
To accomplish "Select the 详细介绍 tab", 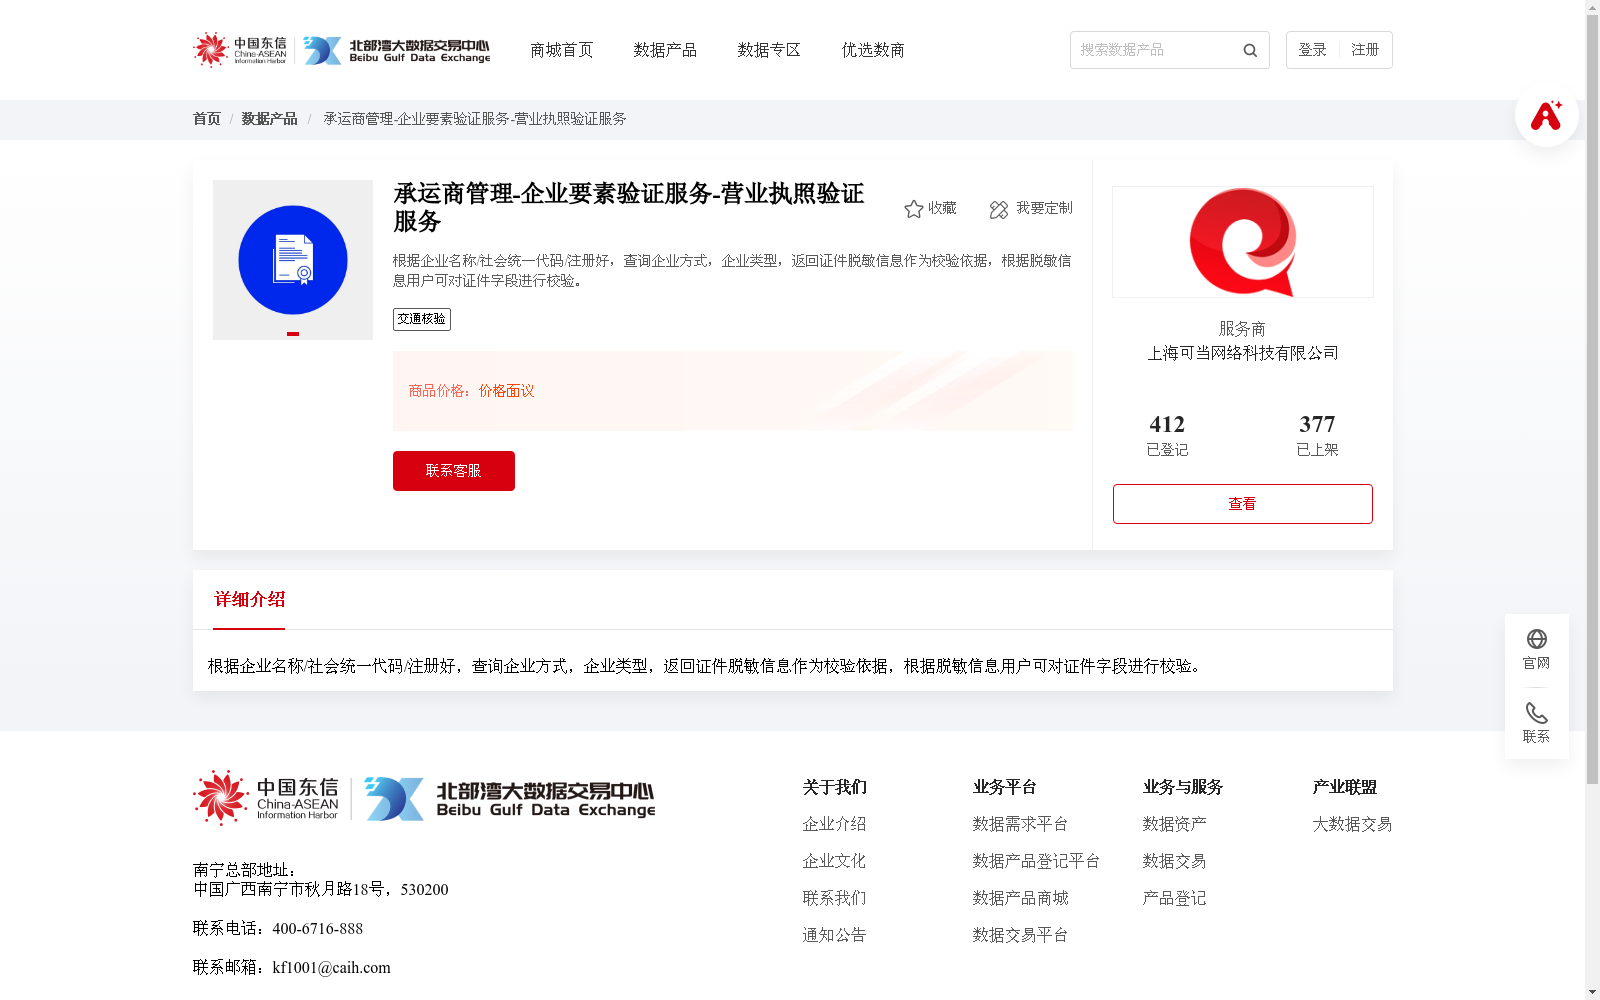I will click(x=249, y=600).
